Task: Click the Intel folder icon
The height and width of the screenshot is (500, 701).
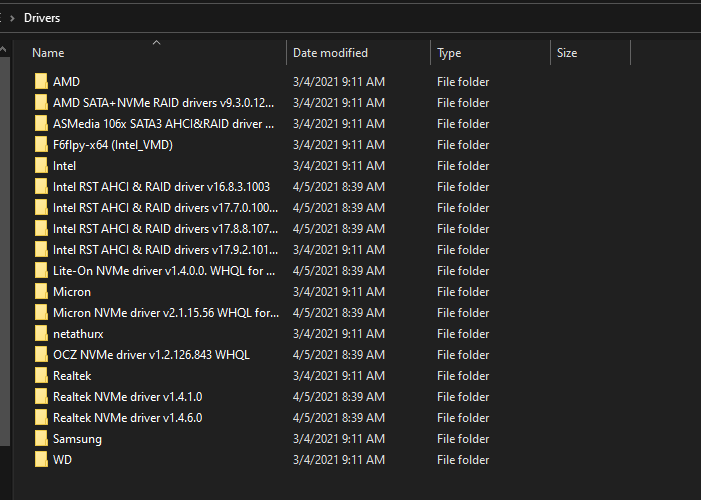Action: click(x=41, y=165)
